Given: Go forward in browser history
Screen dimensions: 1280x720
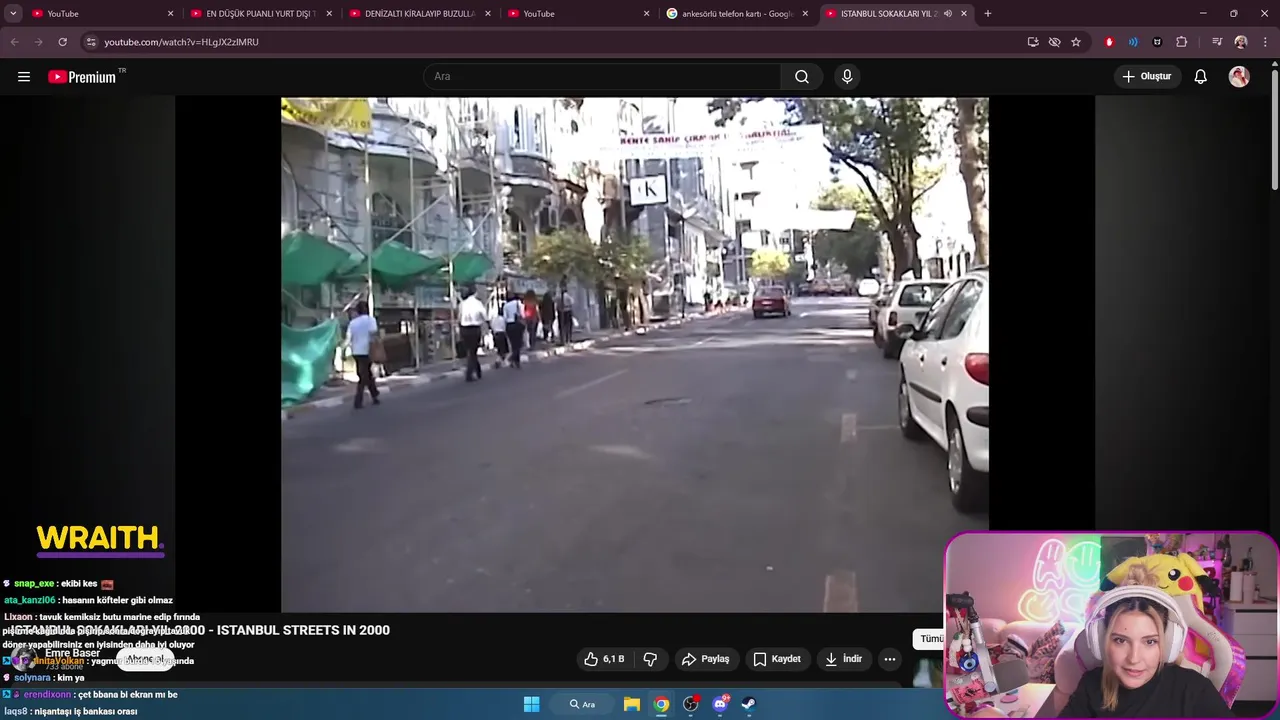Looking at the screenshot, I should (x=38, y=42).
